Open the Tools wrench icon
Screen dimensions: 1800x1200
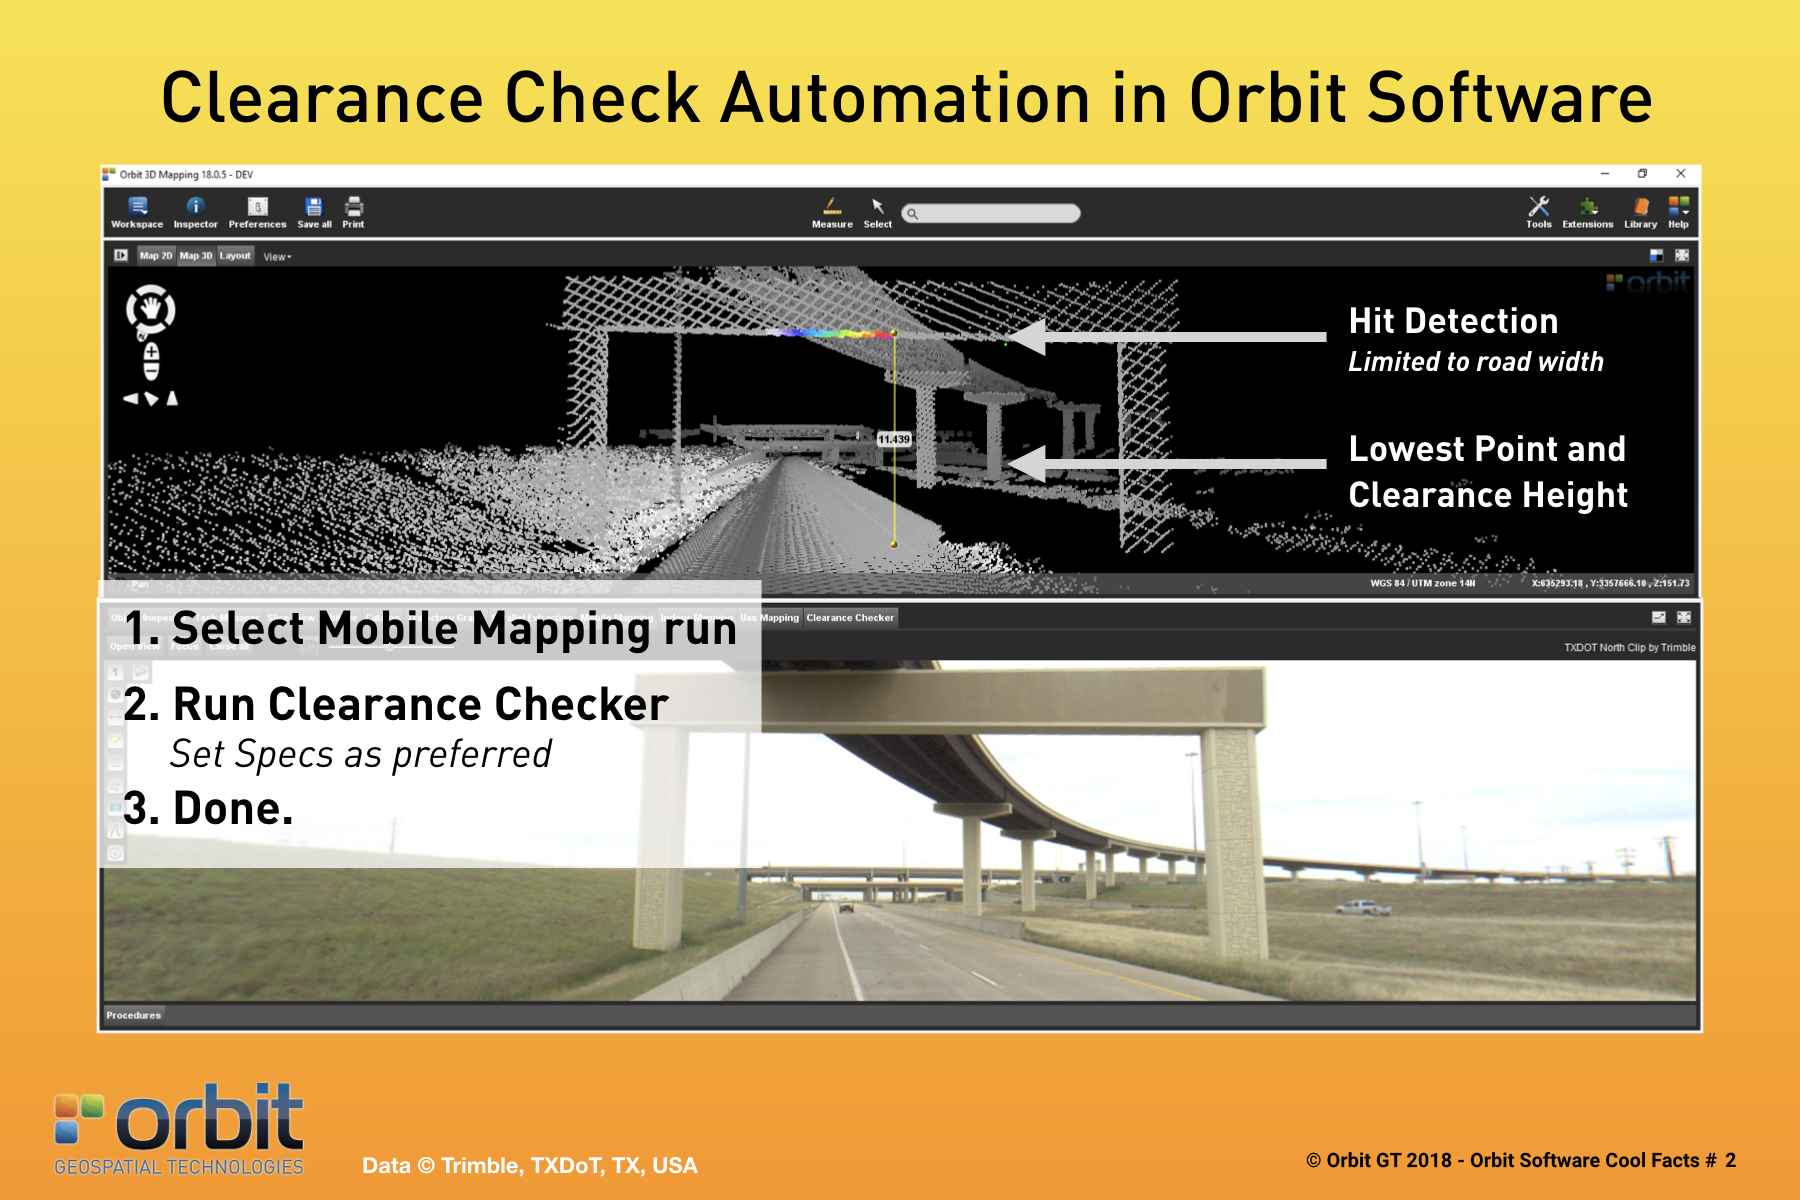[x=1538, y=211]
